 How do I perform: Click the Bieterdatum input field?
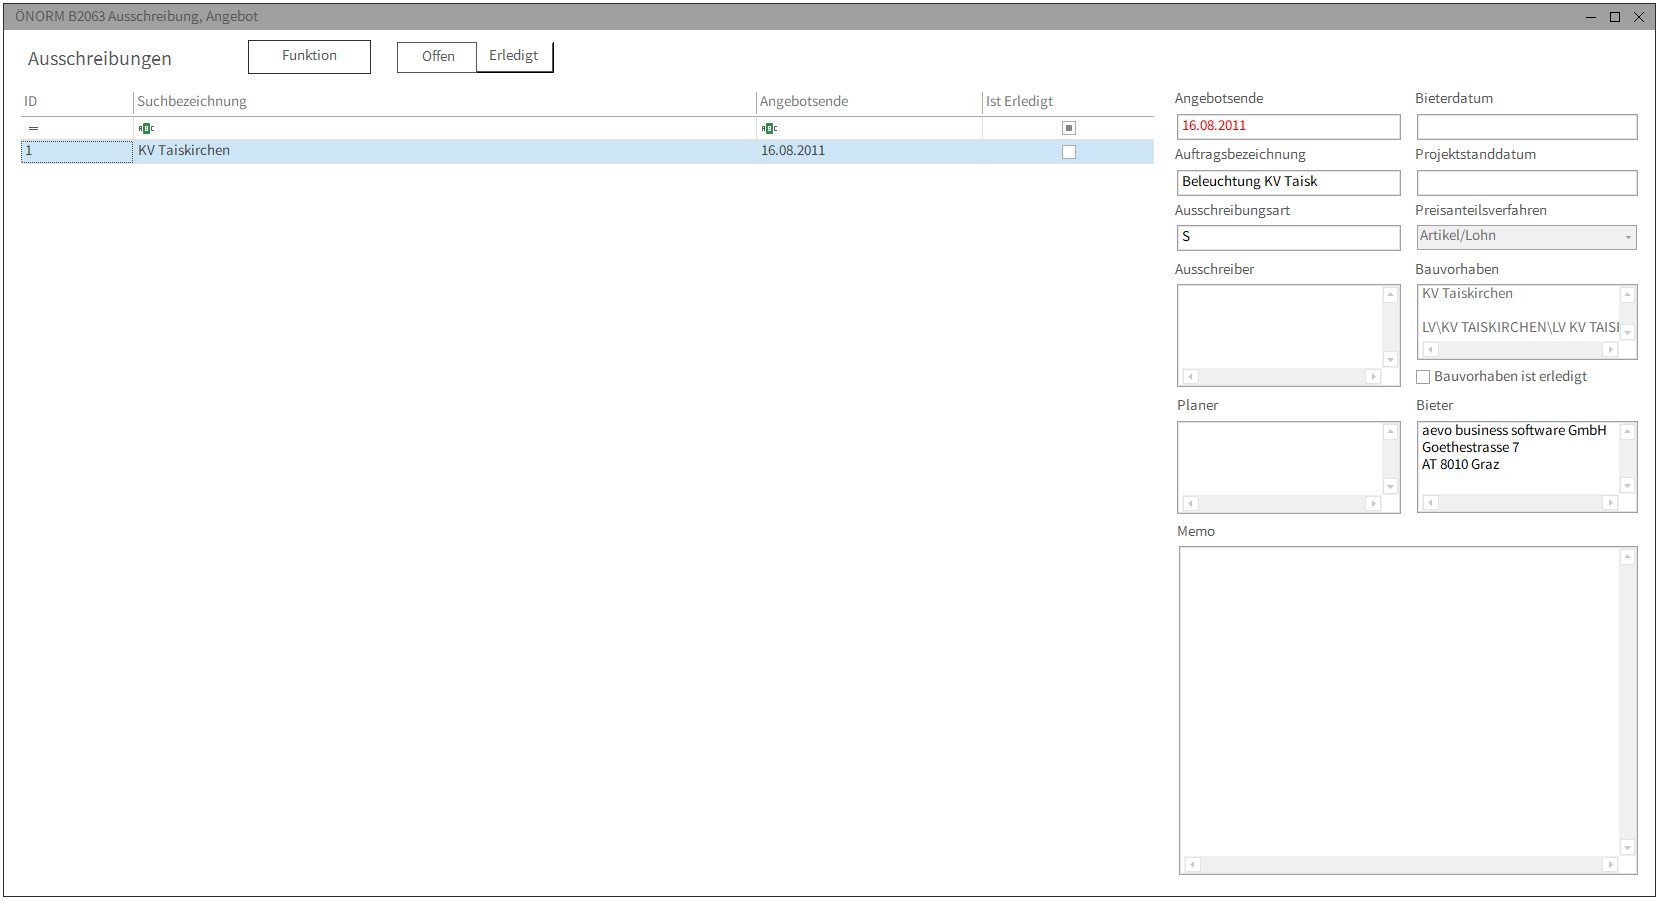[x=1527, y=126]
